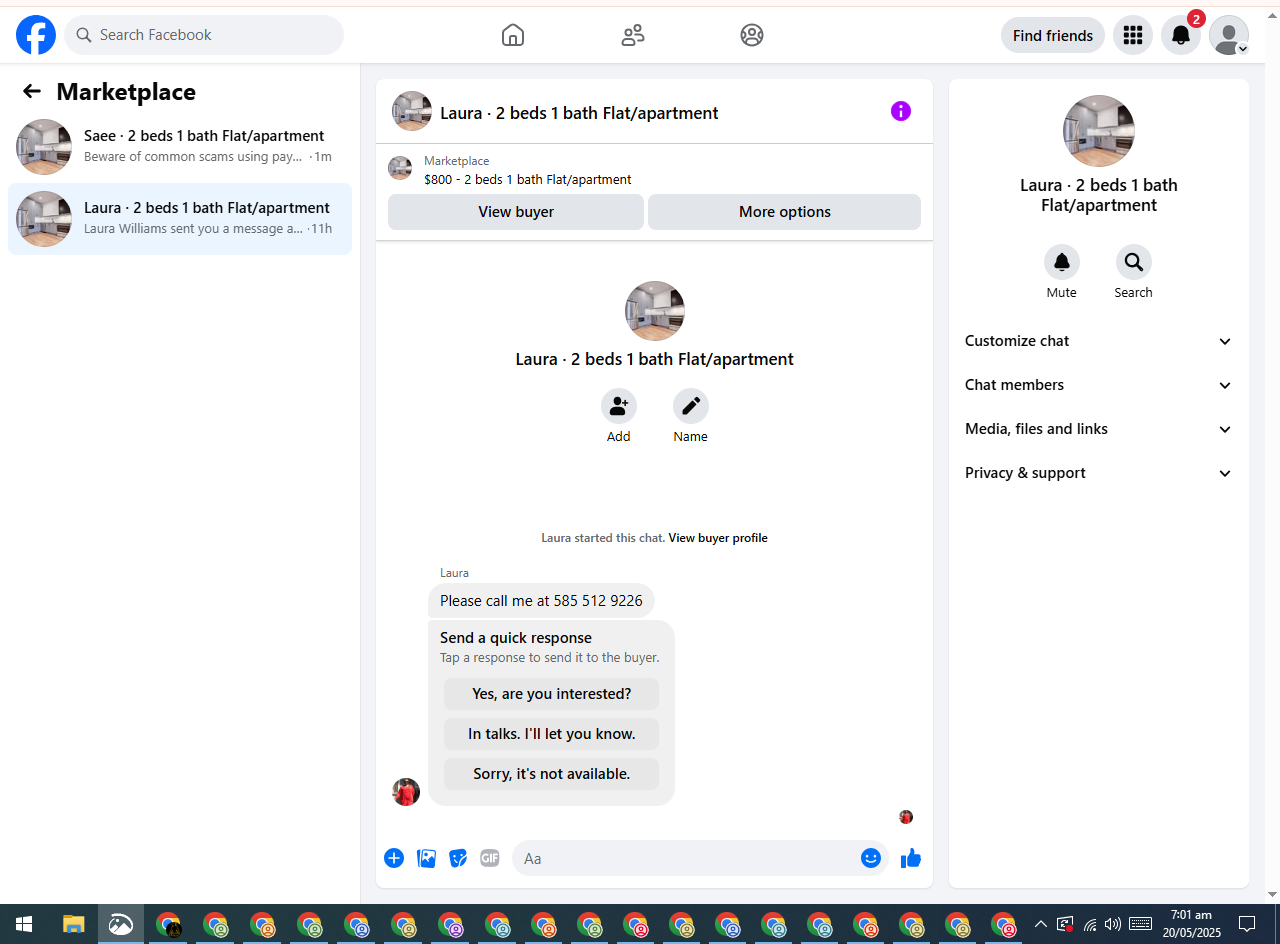Click Laura's avatar beside the quick responses

406,792
